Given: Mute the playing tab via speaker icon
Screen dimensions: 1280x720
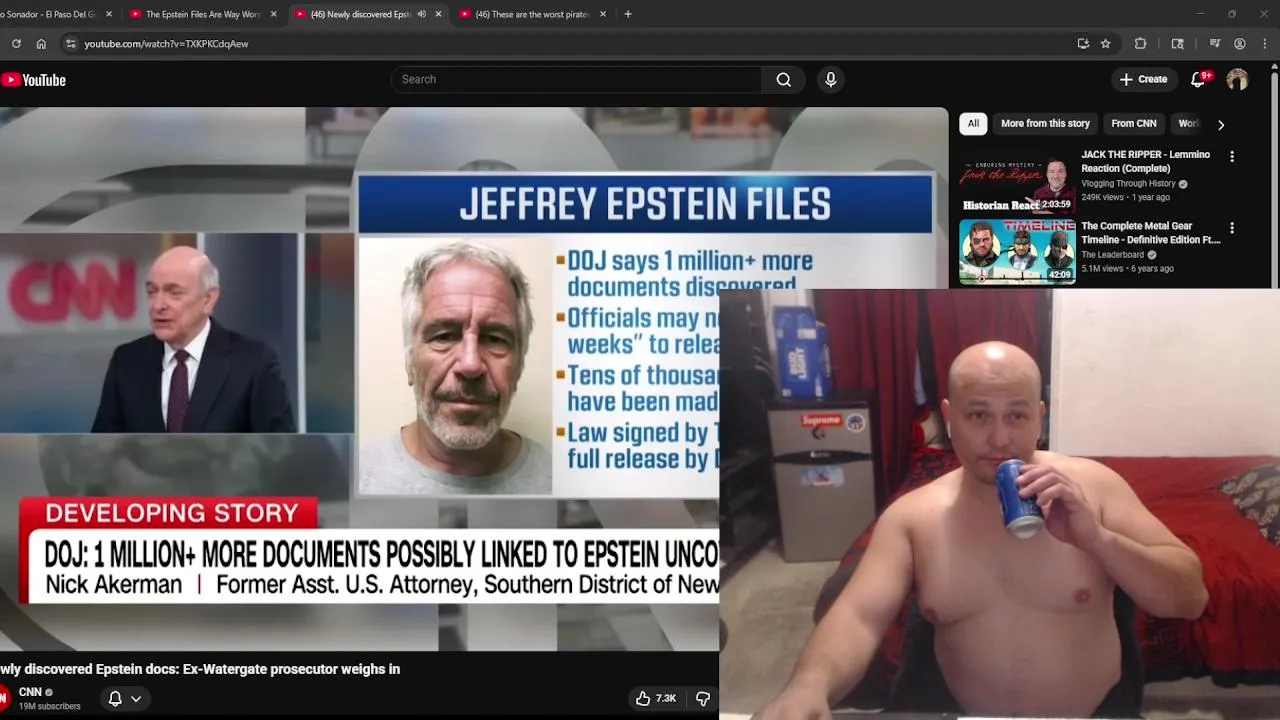Looking at the screenshot, I should pos(421,14).
